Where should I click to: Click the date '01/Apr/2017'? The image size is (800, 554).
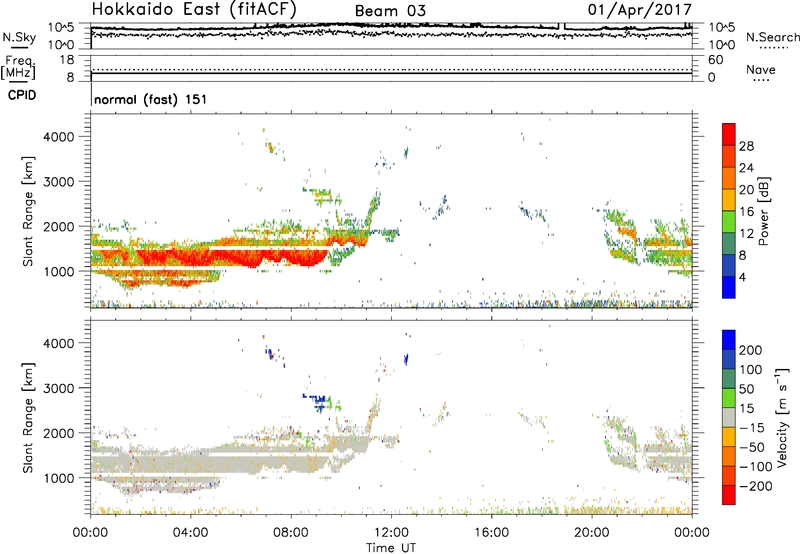pos(640,10)
